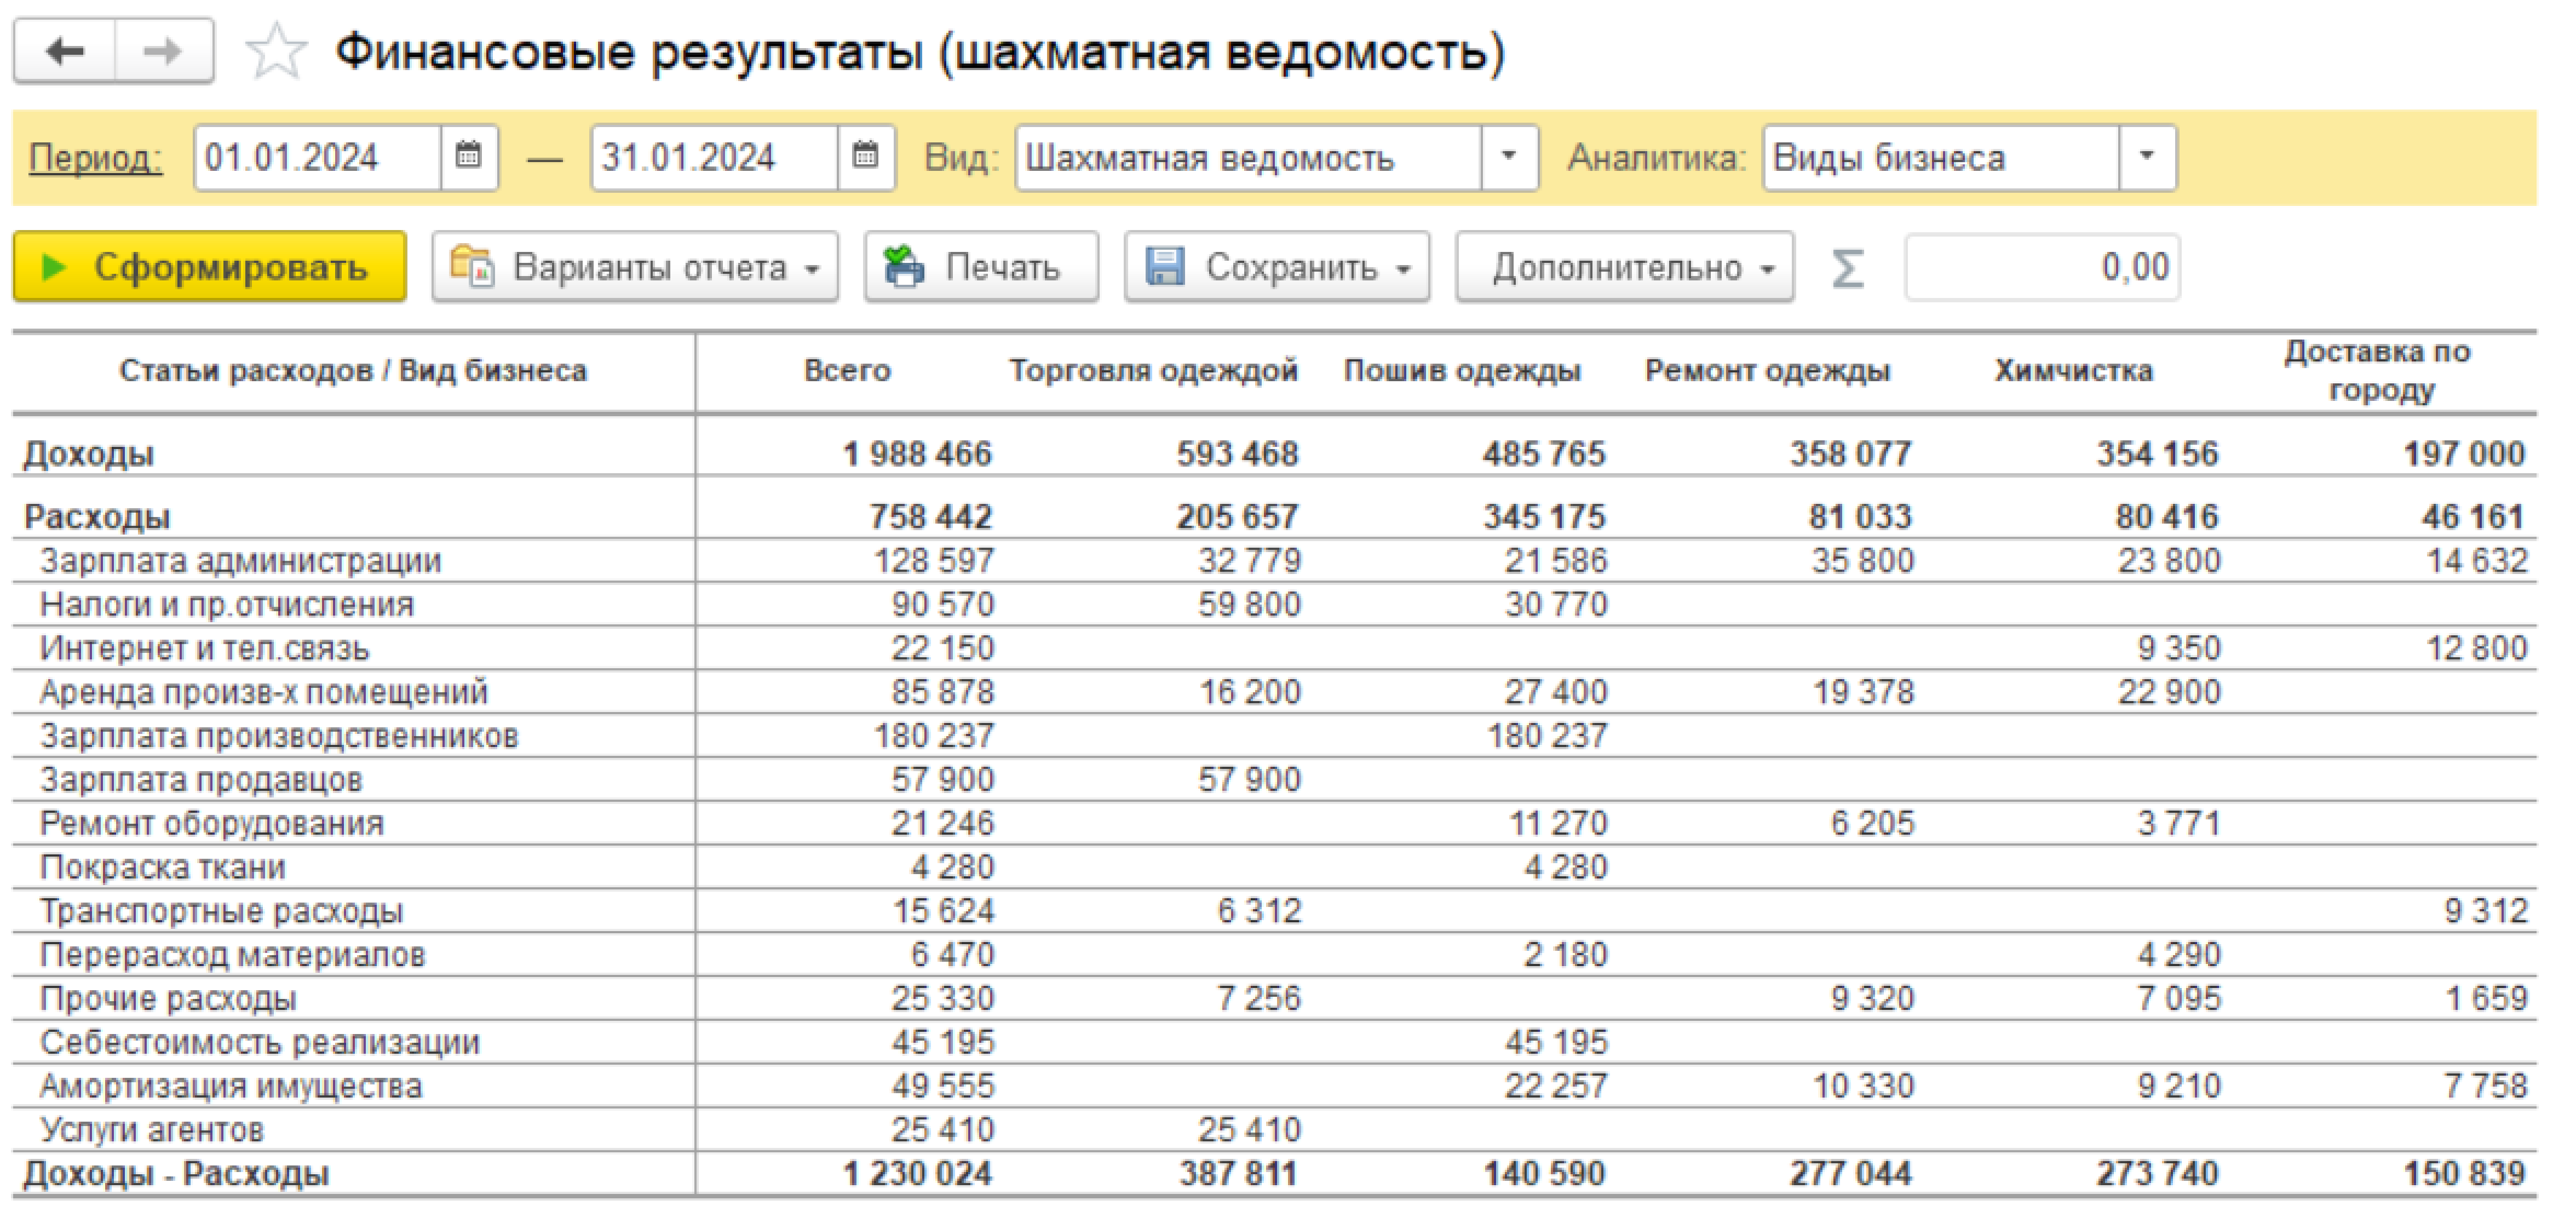Click the Химчистка column header
The height and width of the screenshot is (1229, 2576).
[2072, 371]
